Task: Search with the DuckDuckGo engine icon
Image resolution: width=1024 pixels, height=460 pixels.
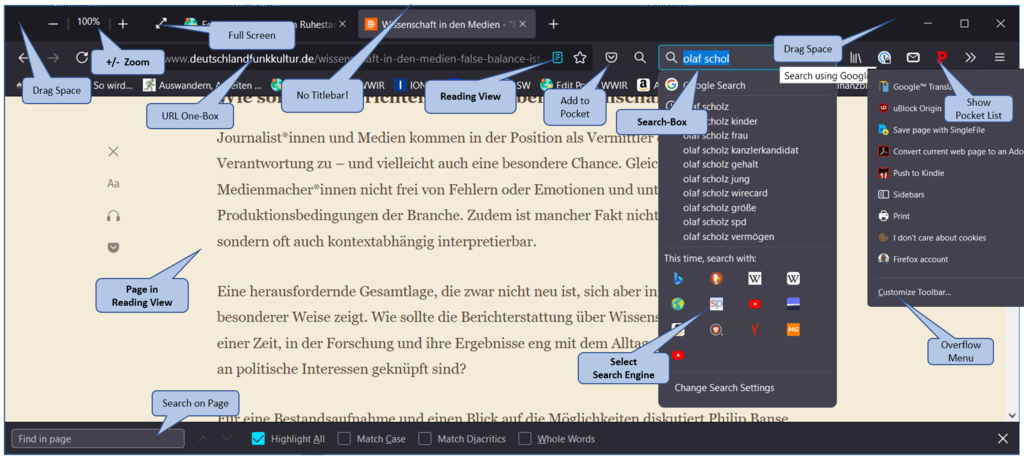Action: tap(716, 278)
